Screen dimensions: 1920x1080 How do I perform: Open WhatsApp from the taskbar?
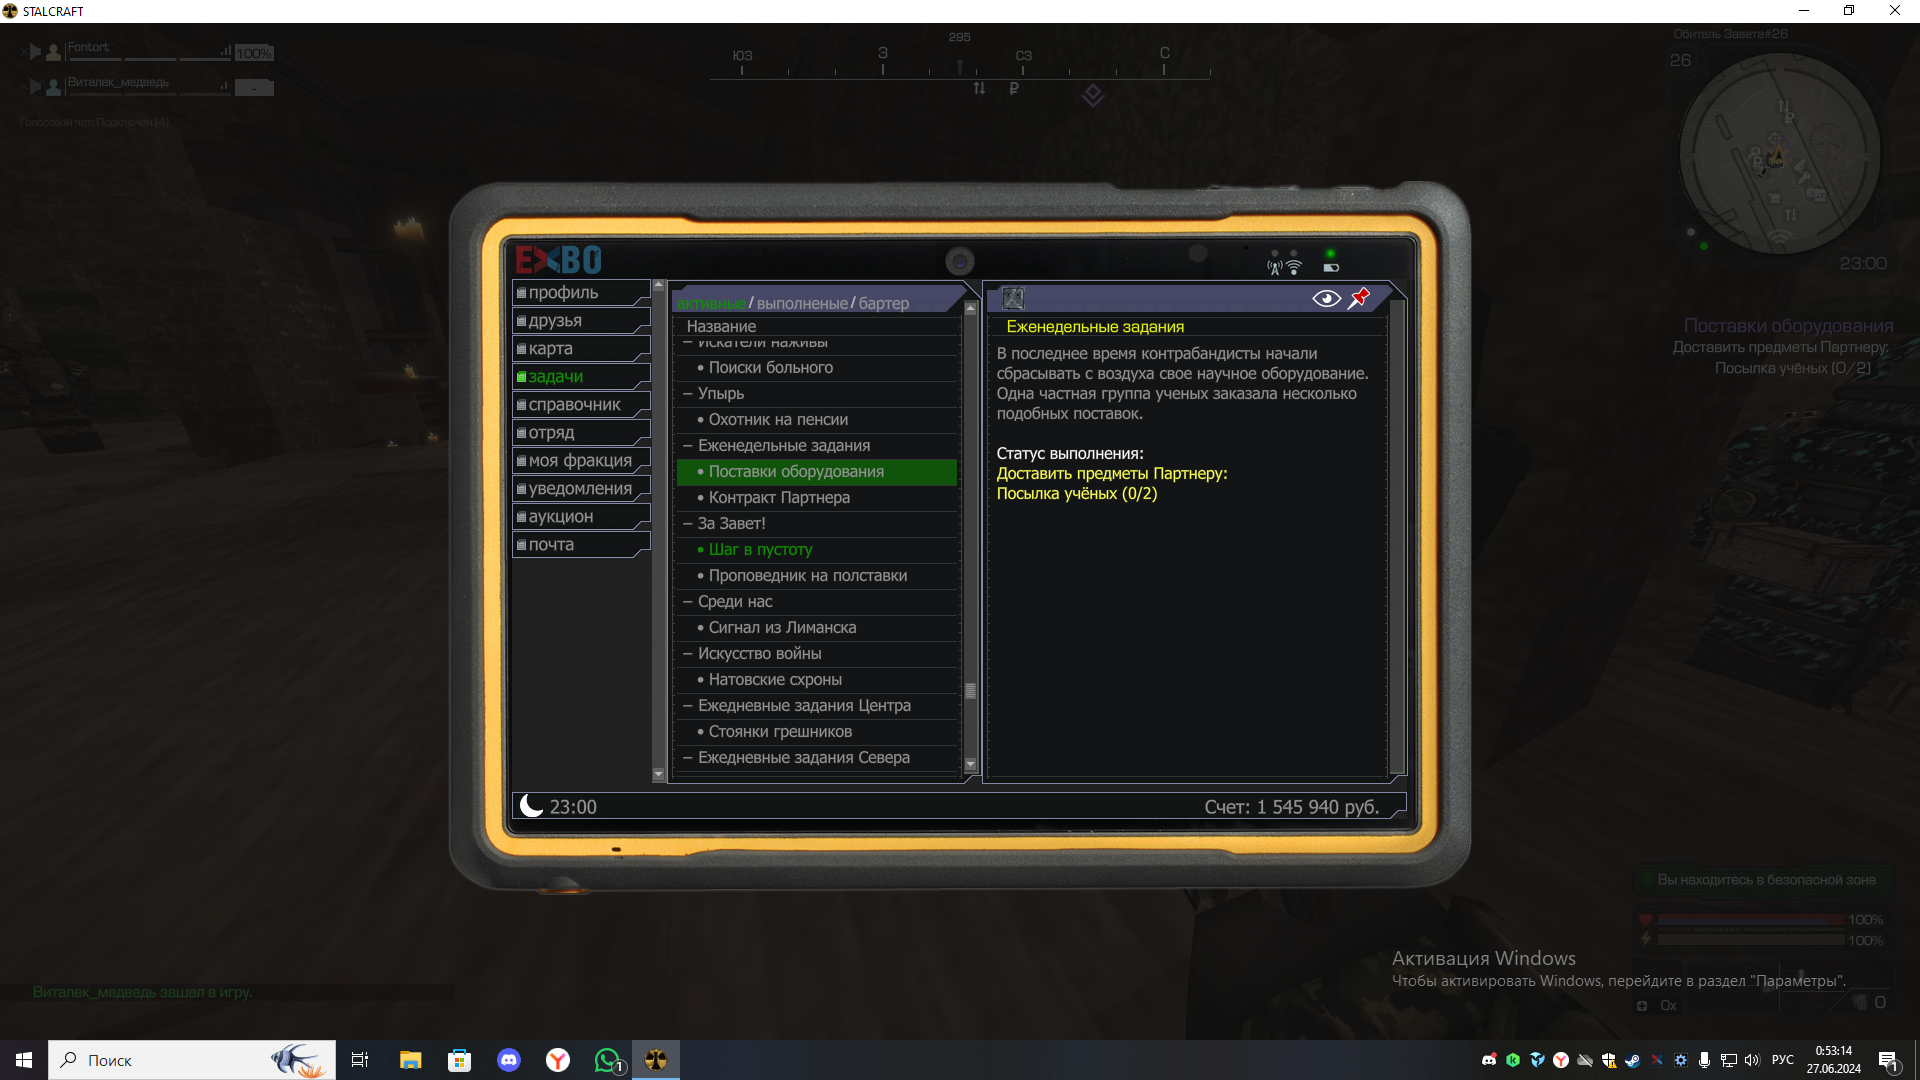click(607, 1060)
